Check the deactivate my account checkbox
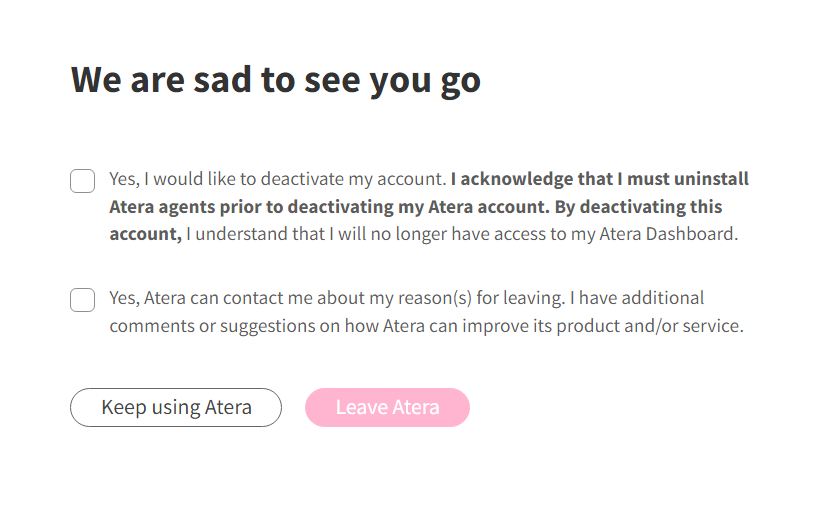This screenshot has width=822, height=508. click(x=82, y=181)
